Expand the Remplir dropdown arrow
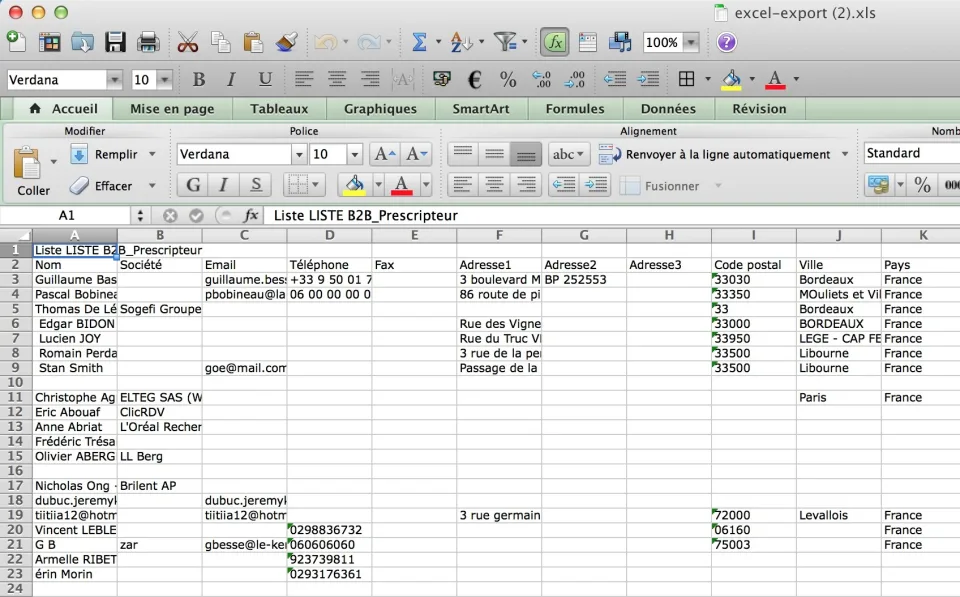Viewport: 960px width, 597px height. 152,154
